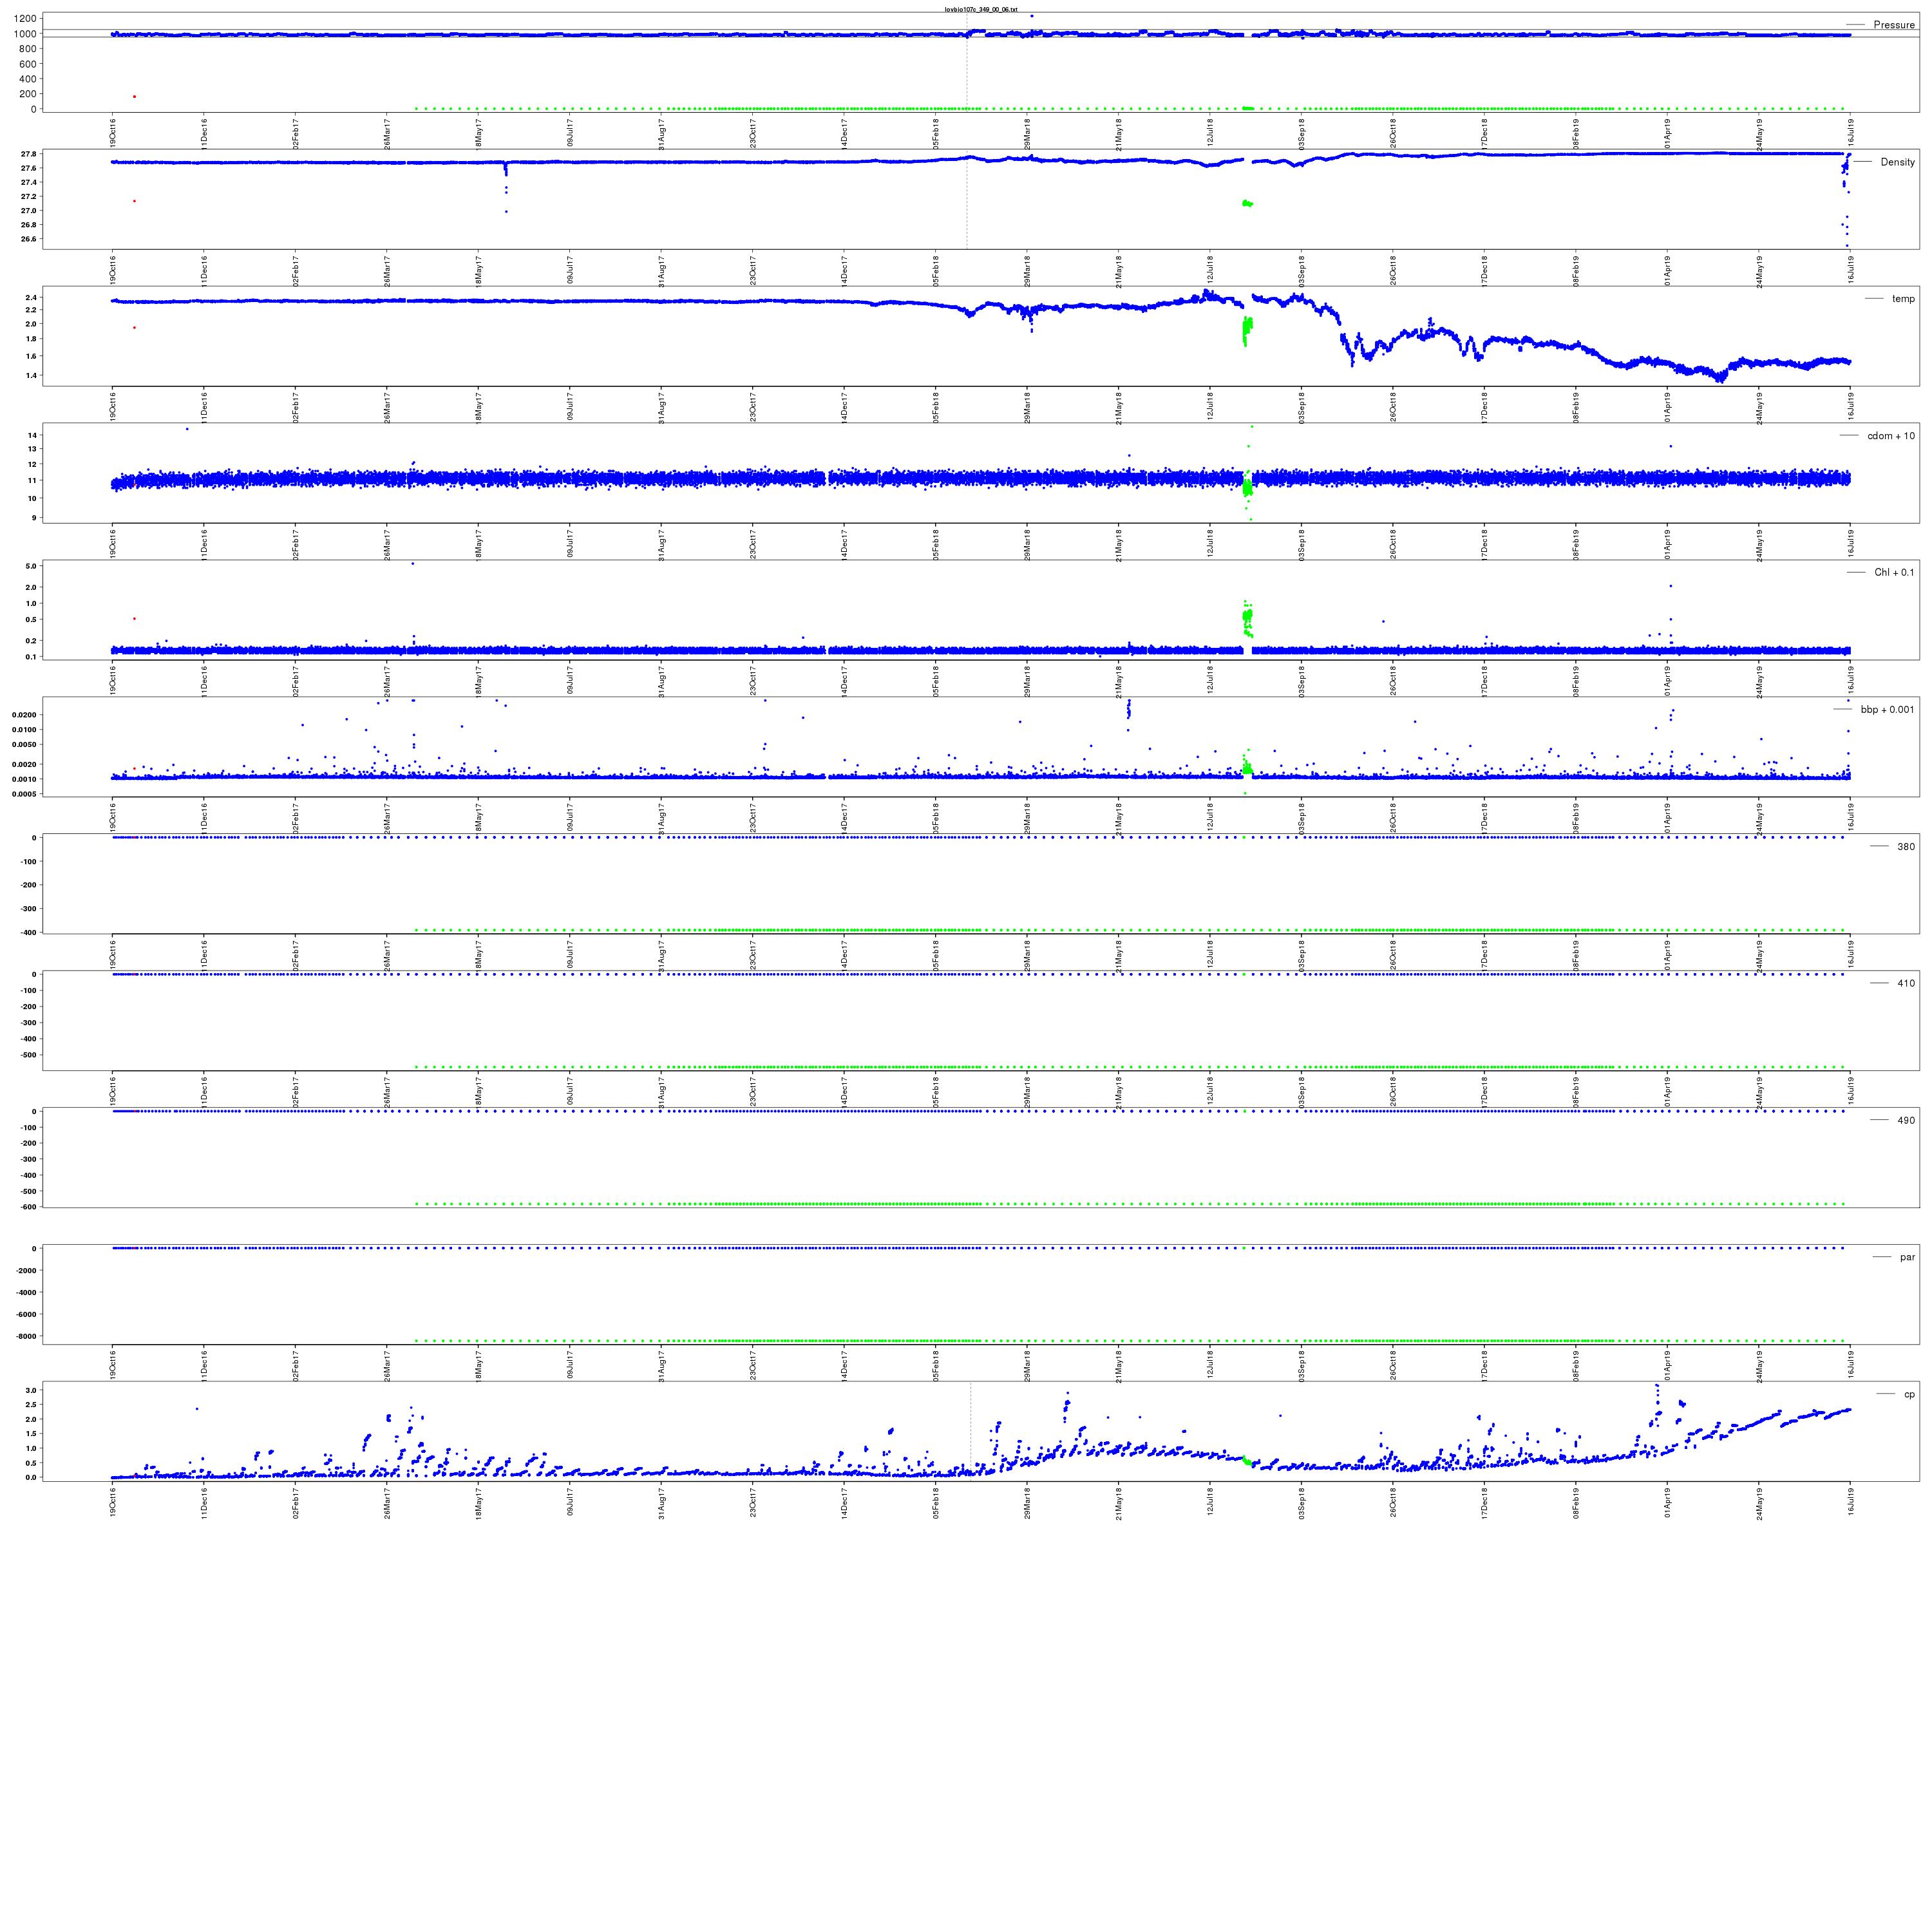Click the 0.0005 tick on the bbp axis
Image resolution: width=1932 pixels, height=1932 pixels.
(x=25, y=794)
